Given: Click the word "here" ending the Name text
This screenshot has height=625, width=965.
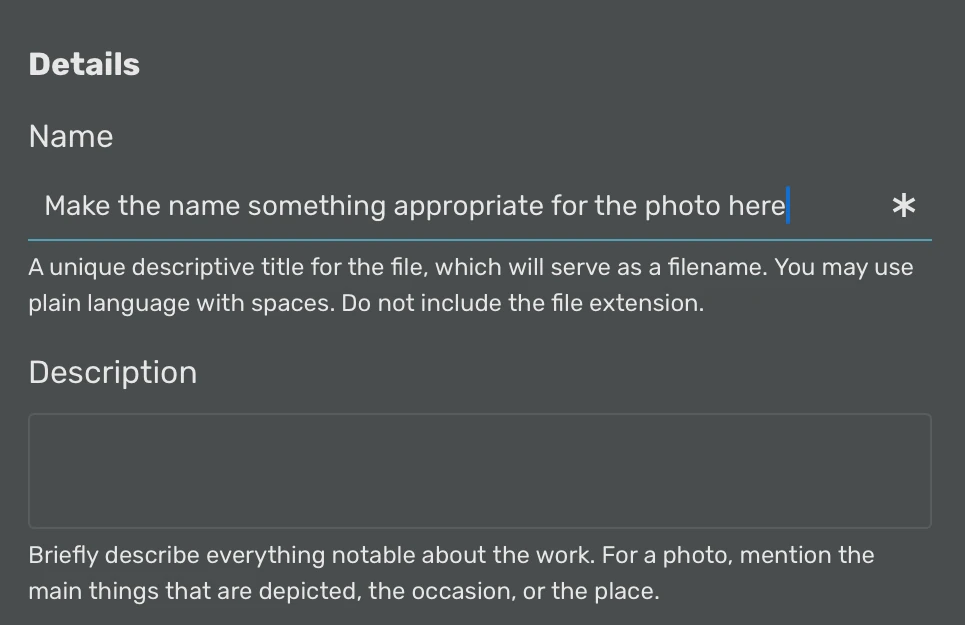Looking at the screenshot, I should (756, 206).
